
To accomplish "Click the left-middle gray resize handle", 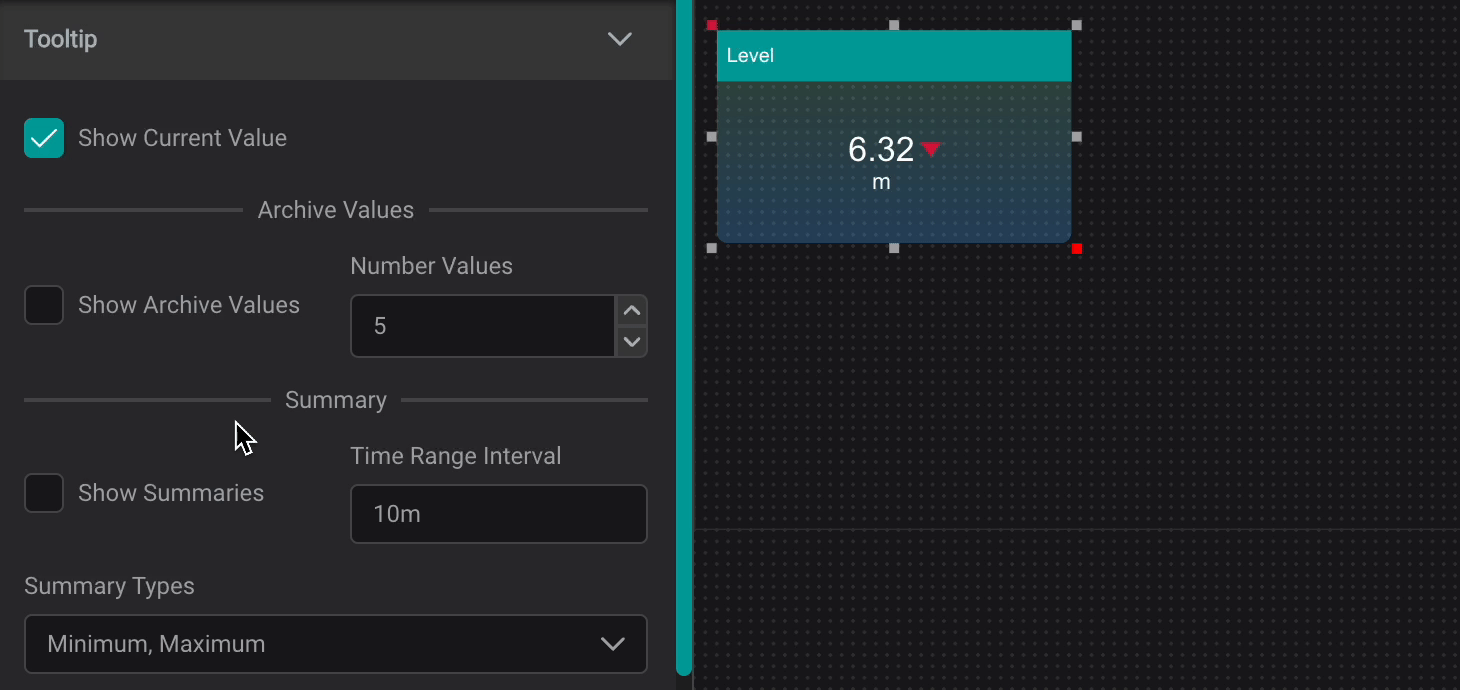I will (x=712, y=136).
